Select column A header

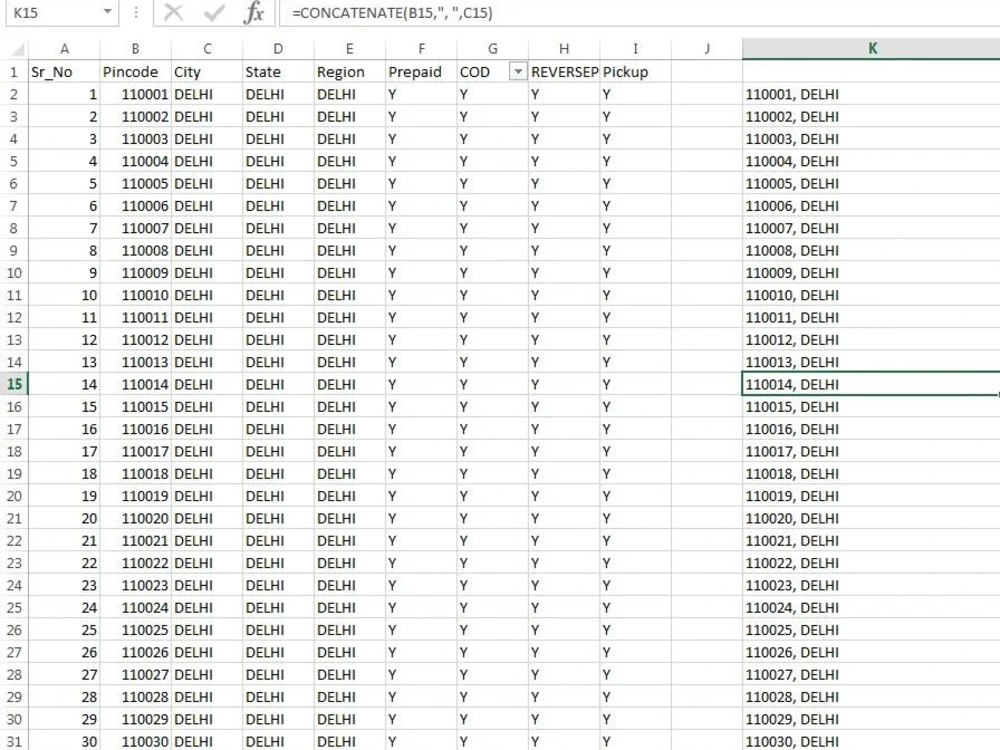click(x=65, y=48)
